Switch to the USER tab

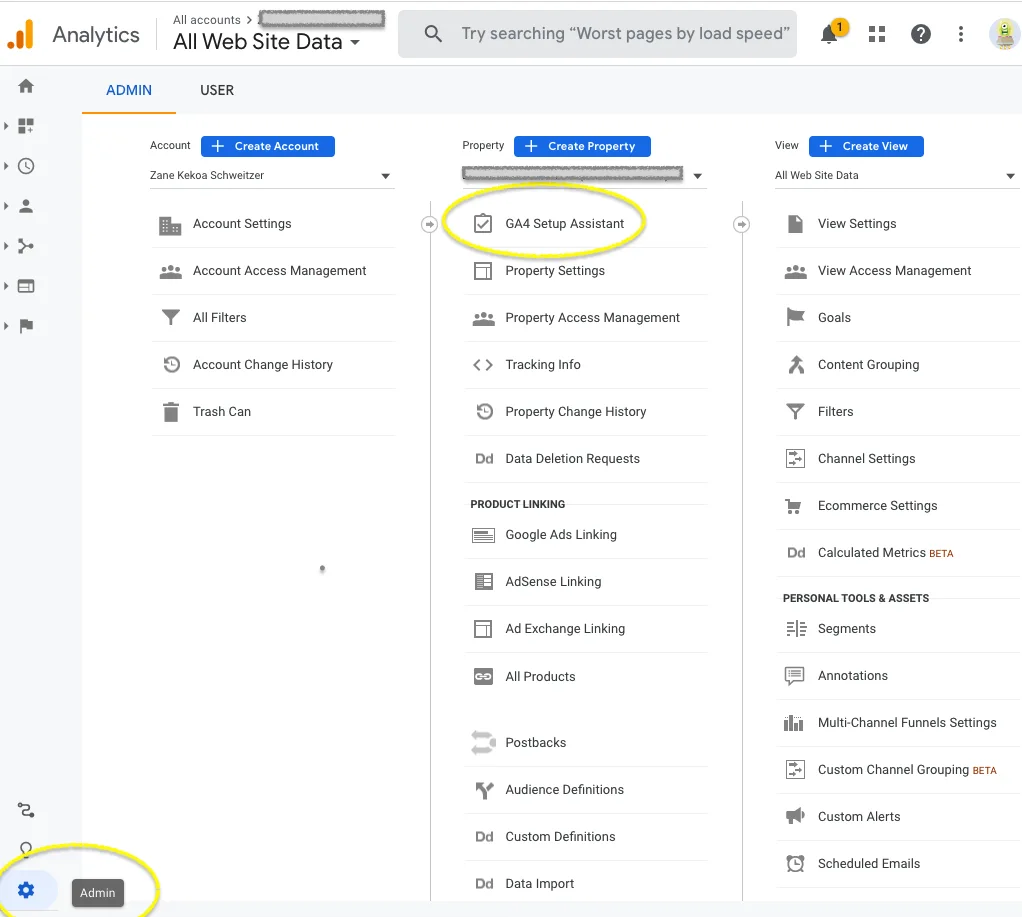(x=217, y=91)
